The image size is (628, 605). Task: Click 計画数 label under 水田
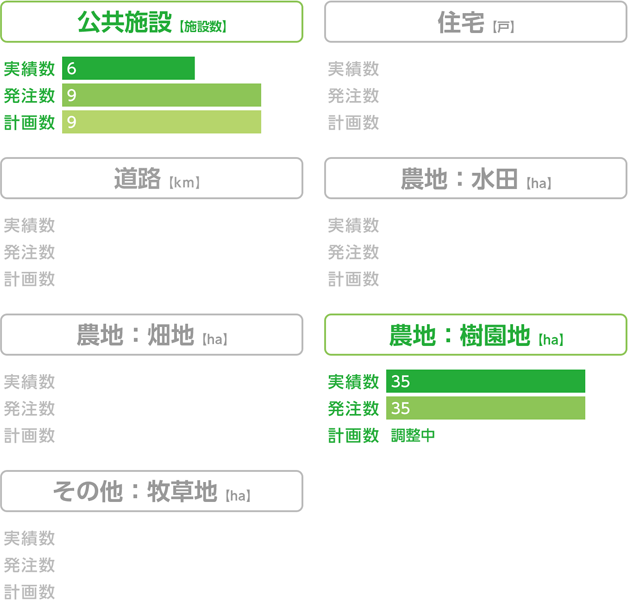(354, 279)
